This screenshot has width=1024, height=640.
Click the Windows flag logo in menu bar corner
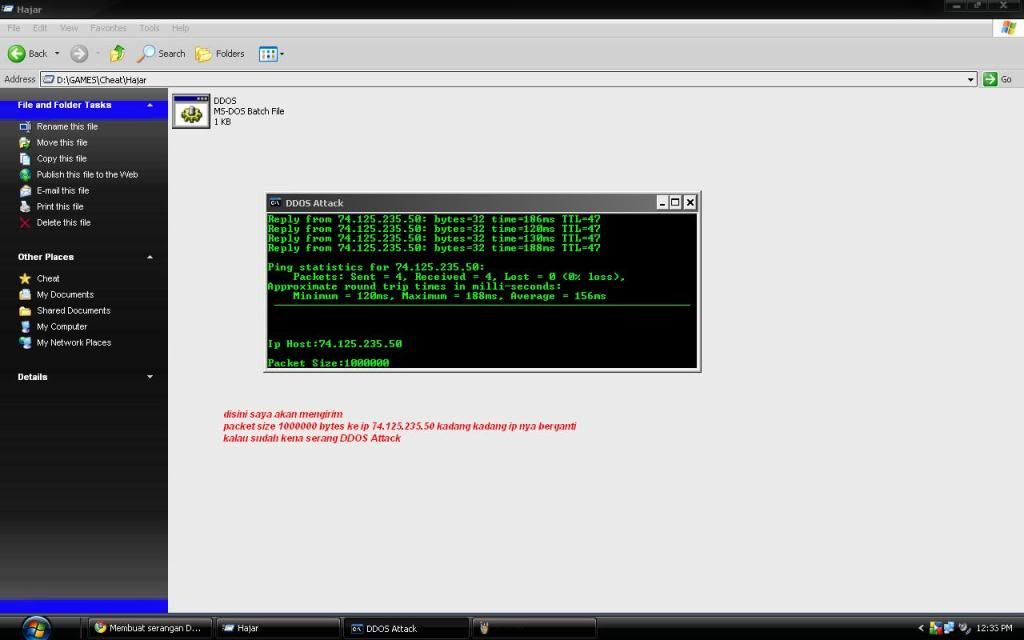1008,28
